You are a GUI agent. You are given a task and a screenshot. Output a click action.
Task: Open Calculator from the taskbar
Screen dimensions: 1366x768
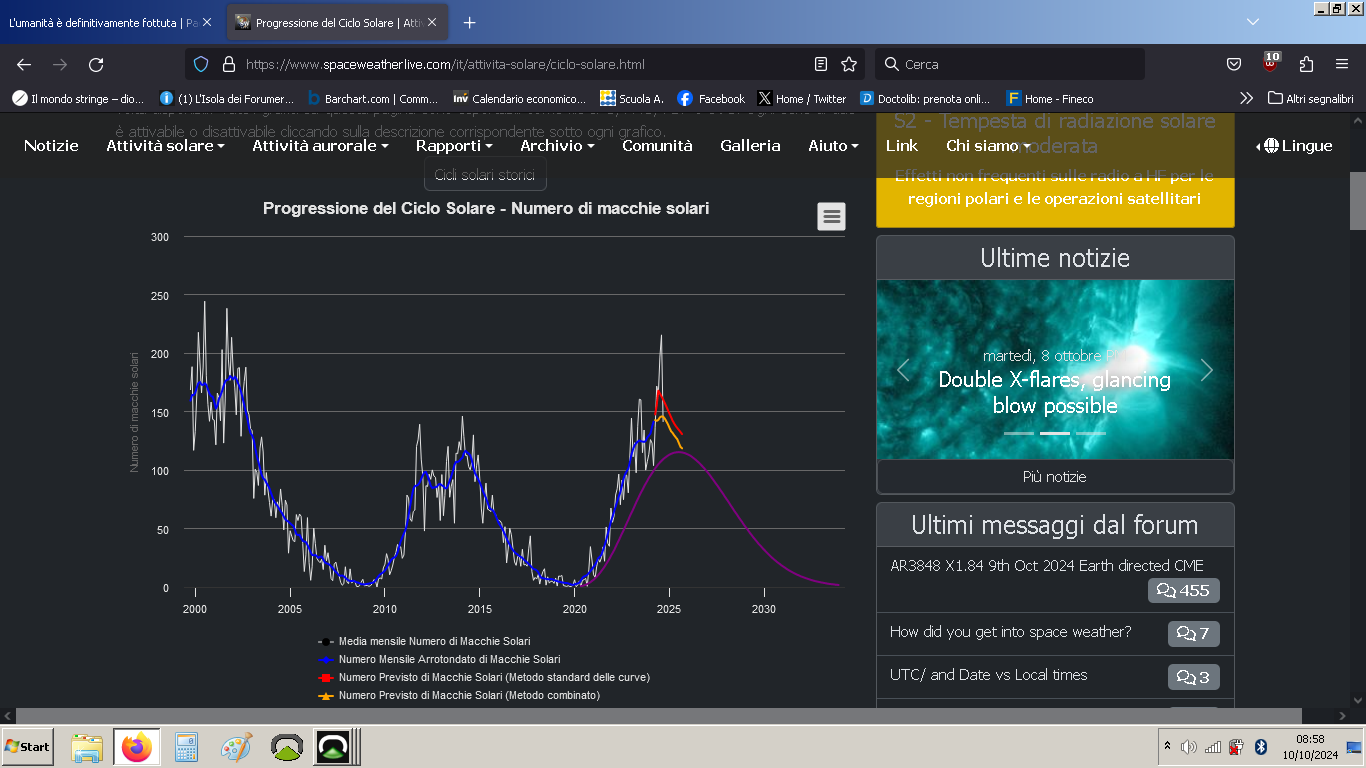186,747
